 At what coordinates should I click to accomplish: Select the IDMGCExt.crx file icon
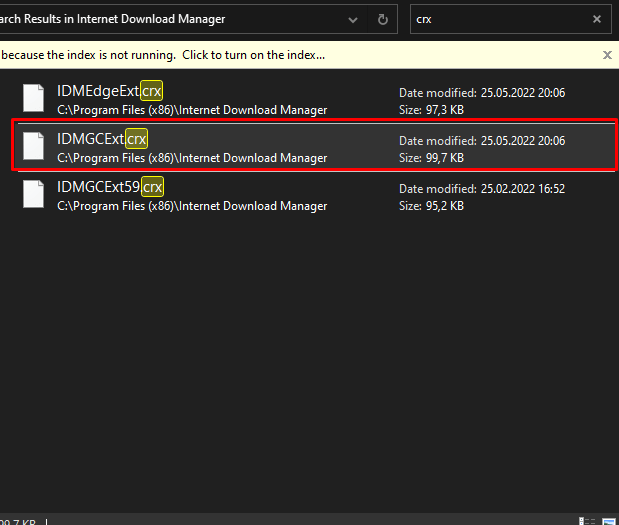pos(34,146)
